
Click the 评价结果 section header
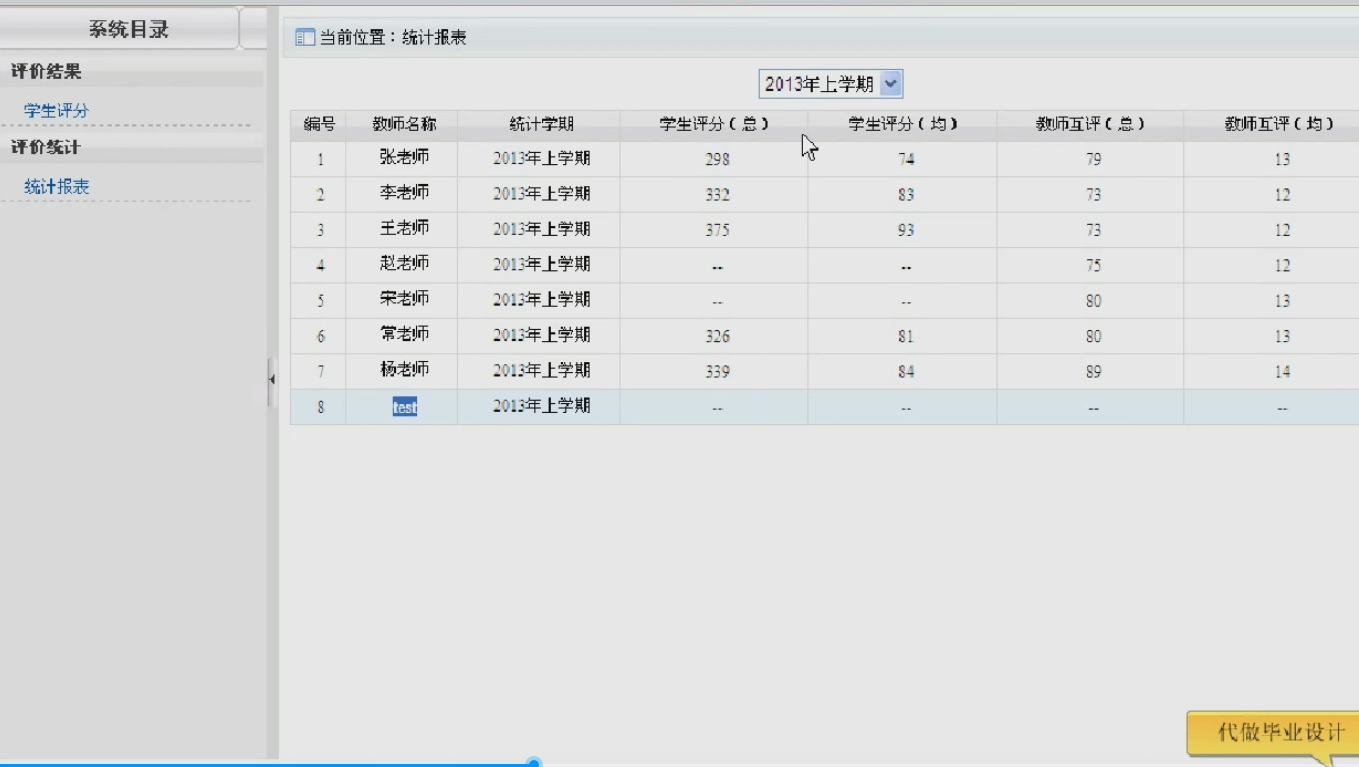(x=46, y=72)
